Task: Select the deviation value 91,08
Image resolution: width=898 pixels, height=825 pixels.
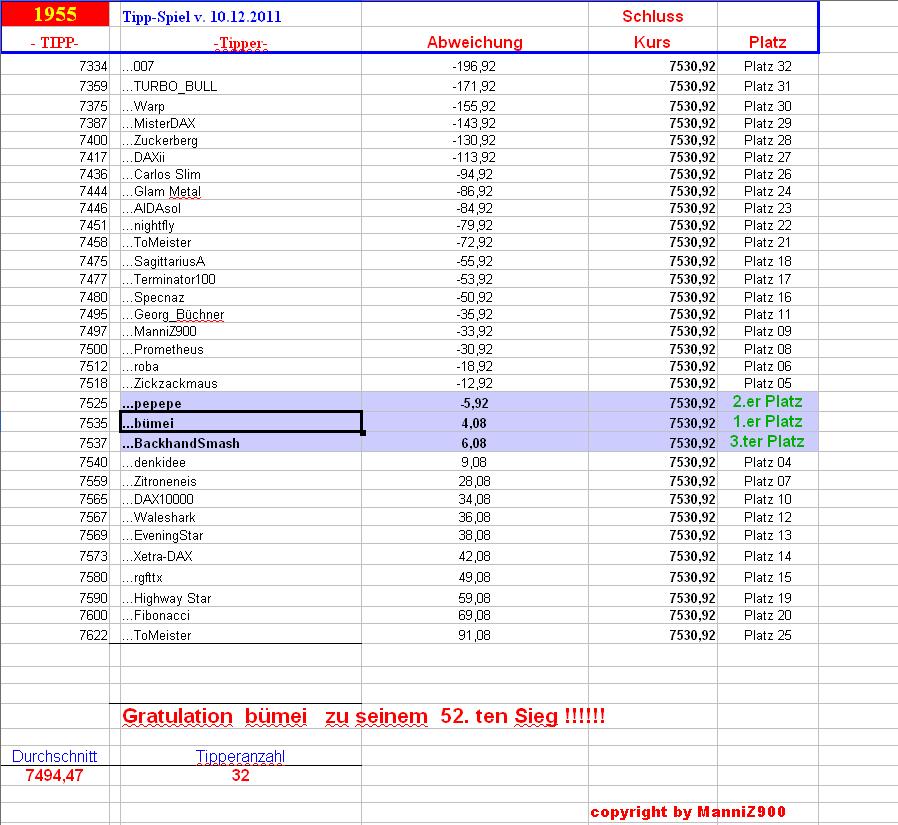Action: coord(474,635)
